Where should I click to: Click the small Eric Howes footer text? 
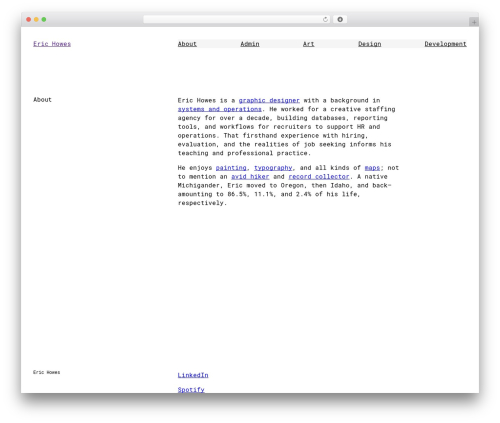(x=47, y=372)
